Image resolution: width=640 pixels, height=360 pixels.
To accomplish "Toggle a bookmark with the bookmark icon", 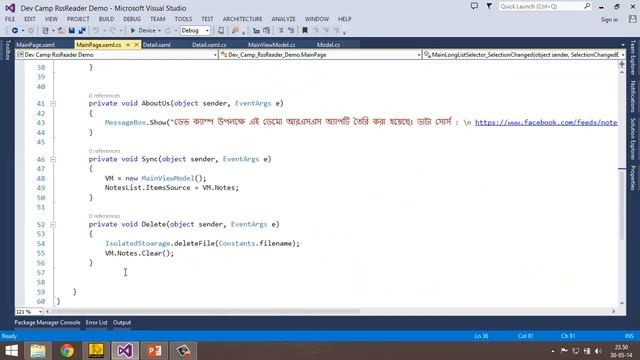I will [305, 31].
